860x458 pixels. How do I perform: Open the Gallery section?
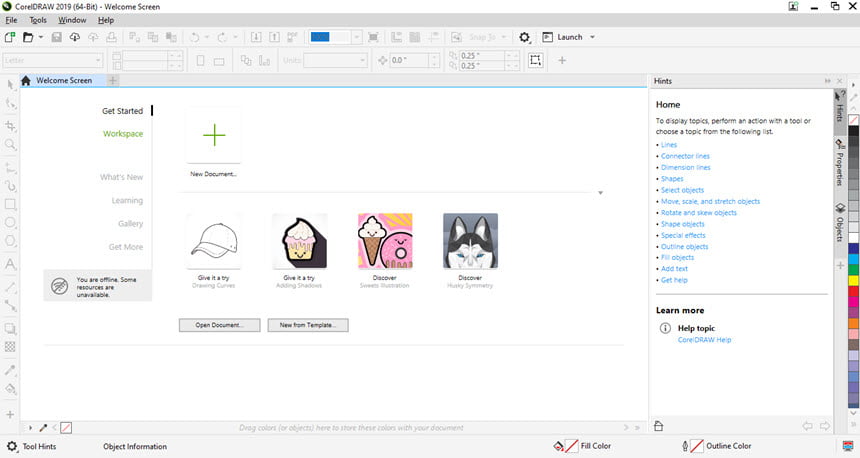click(x=131, y=224)
